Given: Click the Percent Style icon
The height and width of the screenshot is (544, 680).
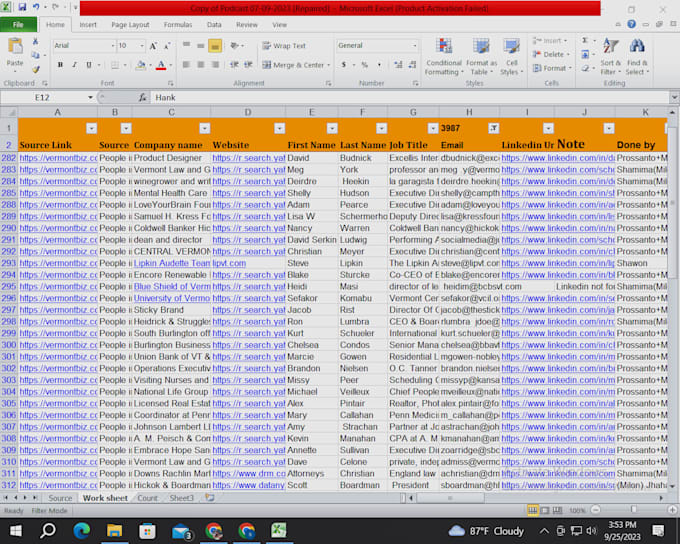Looking at the screenshot, I should (364, 65).
